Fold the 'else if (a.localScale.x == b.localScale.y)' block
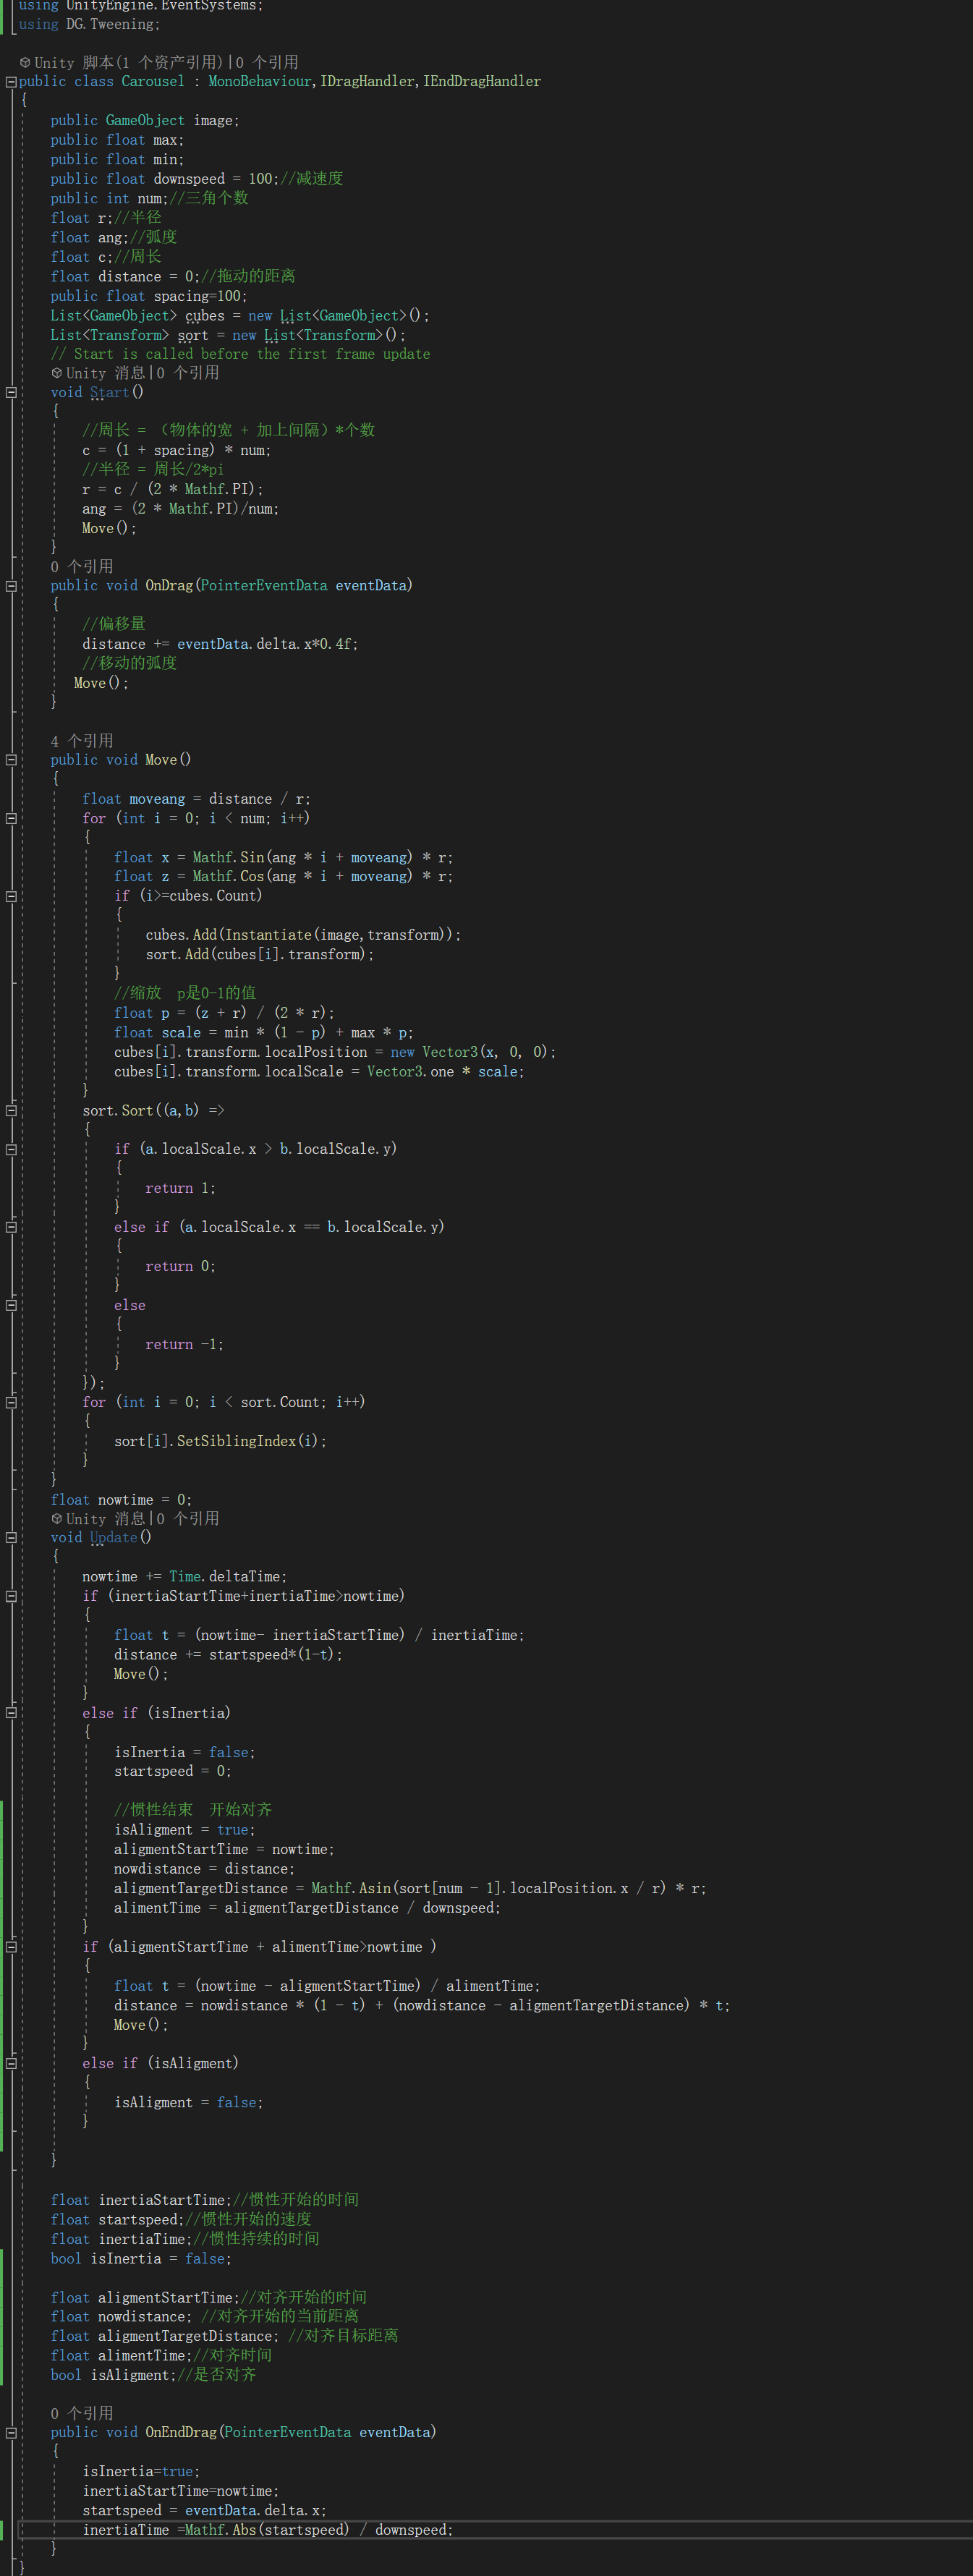This screenshot has width=973, height=2576. pyautogui.click(x=11, y=1227)
